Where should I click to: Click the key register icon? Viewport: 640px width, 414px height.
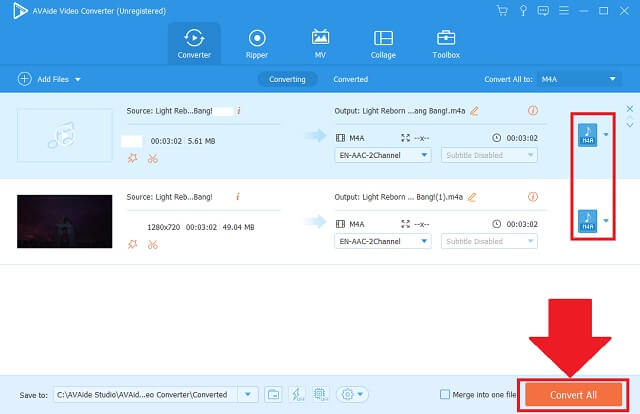(x=523, y=11)
